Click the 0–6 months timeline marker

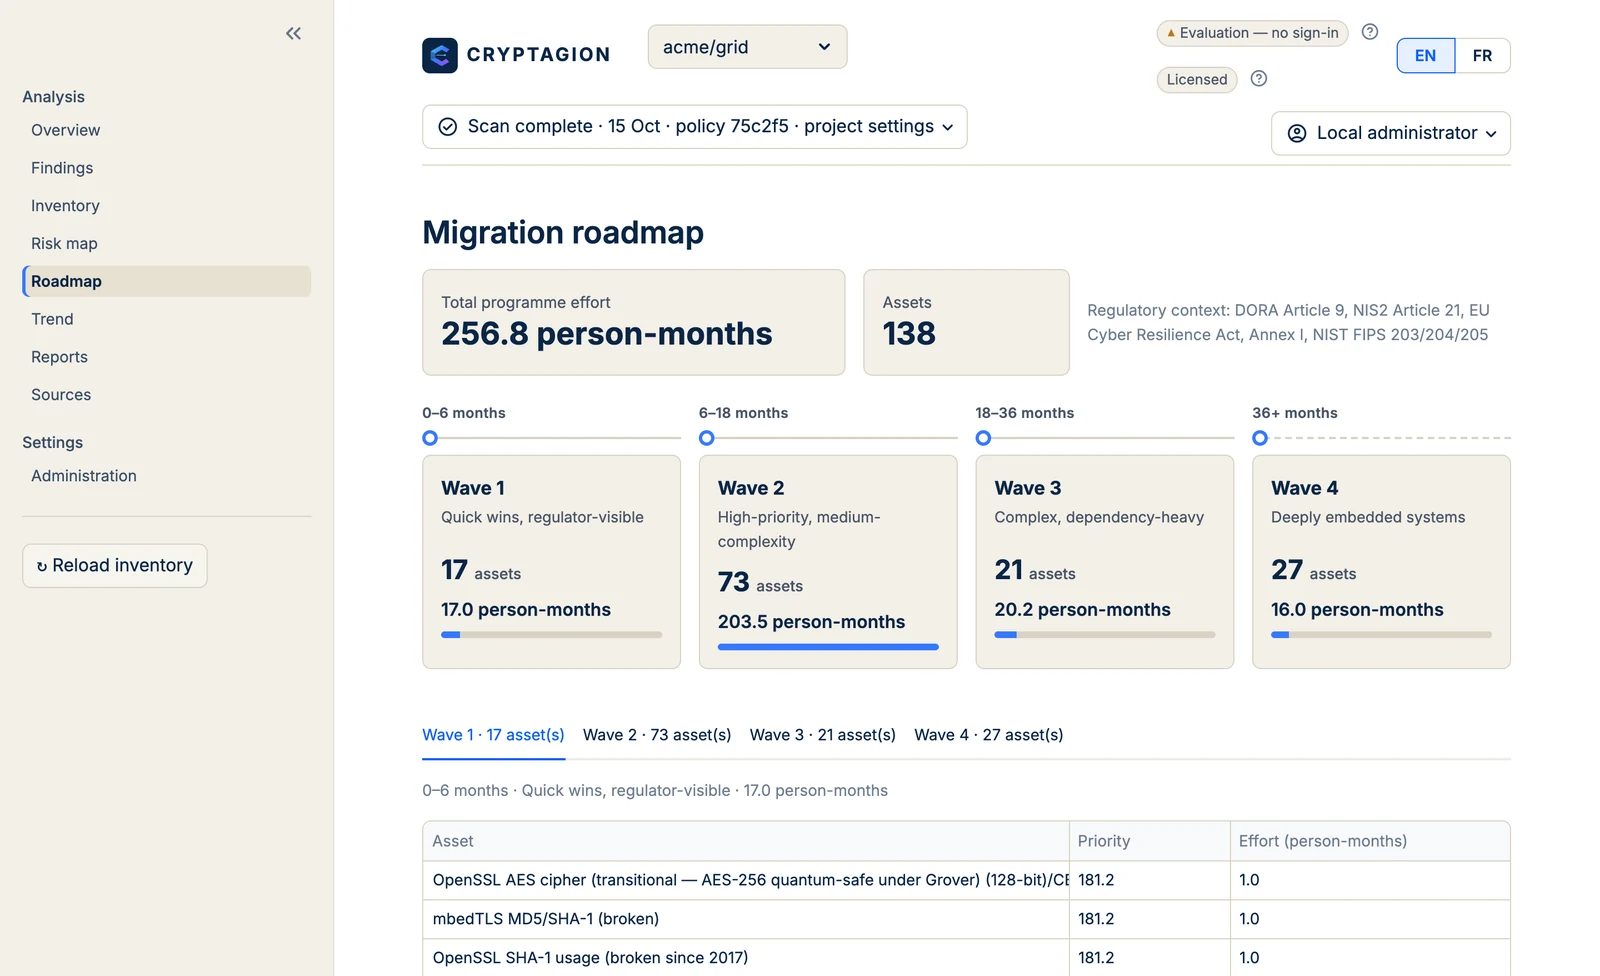click(x=430, y=438)
